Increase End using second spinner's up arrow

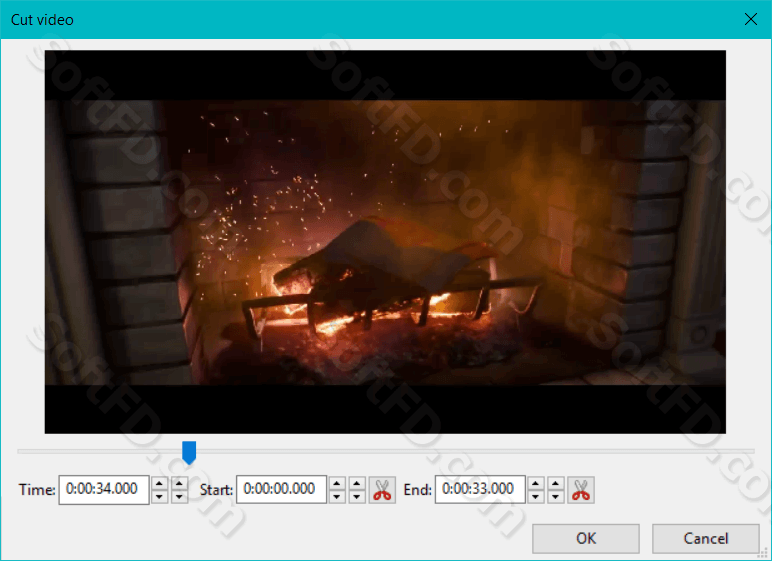[x=556, y=483]
